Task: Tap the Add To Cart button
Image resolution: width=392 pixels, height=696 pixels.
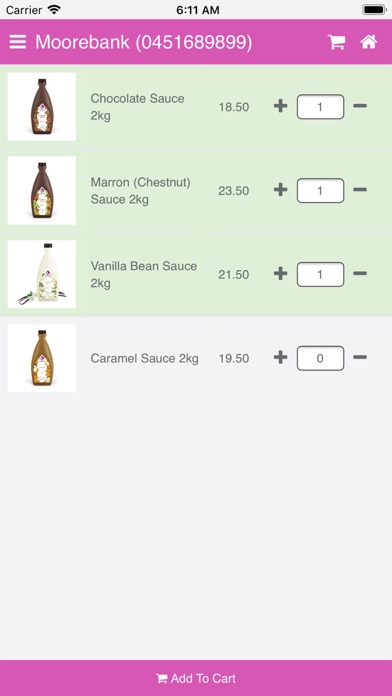Action: coord(196,678)
